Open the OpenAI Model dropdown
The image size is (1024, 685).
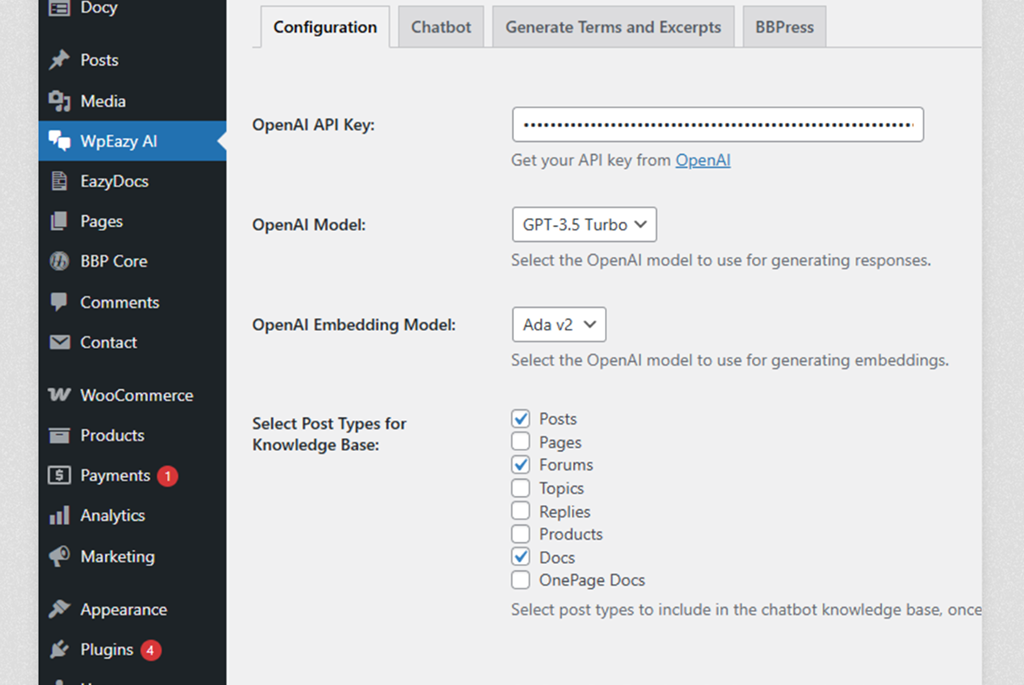(584, 225)
